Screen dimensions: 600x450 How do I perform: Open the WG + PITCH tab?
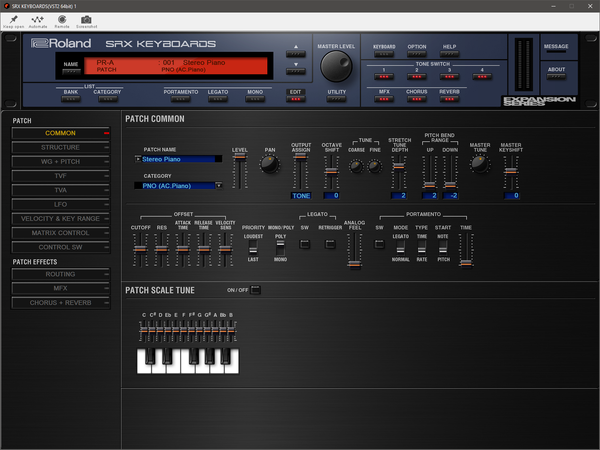pos(60,161)
